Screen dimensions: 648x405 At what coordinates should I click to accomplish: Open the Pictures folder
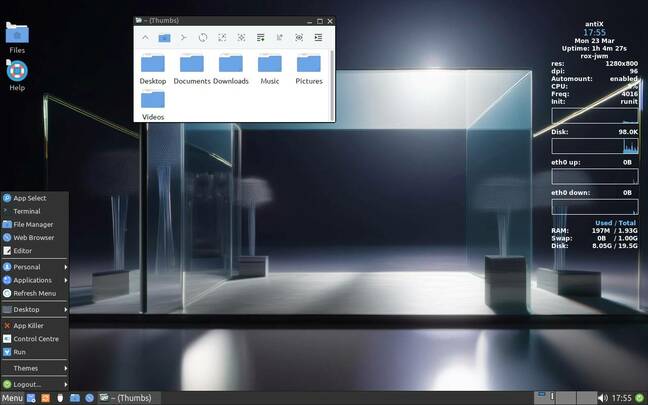pos(309,68)
